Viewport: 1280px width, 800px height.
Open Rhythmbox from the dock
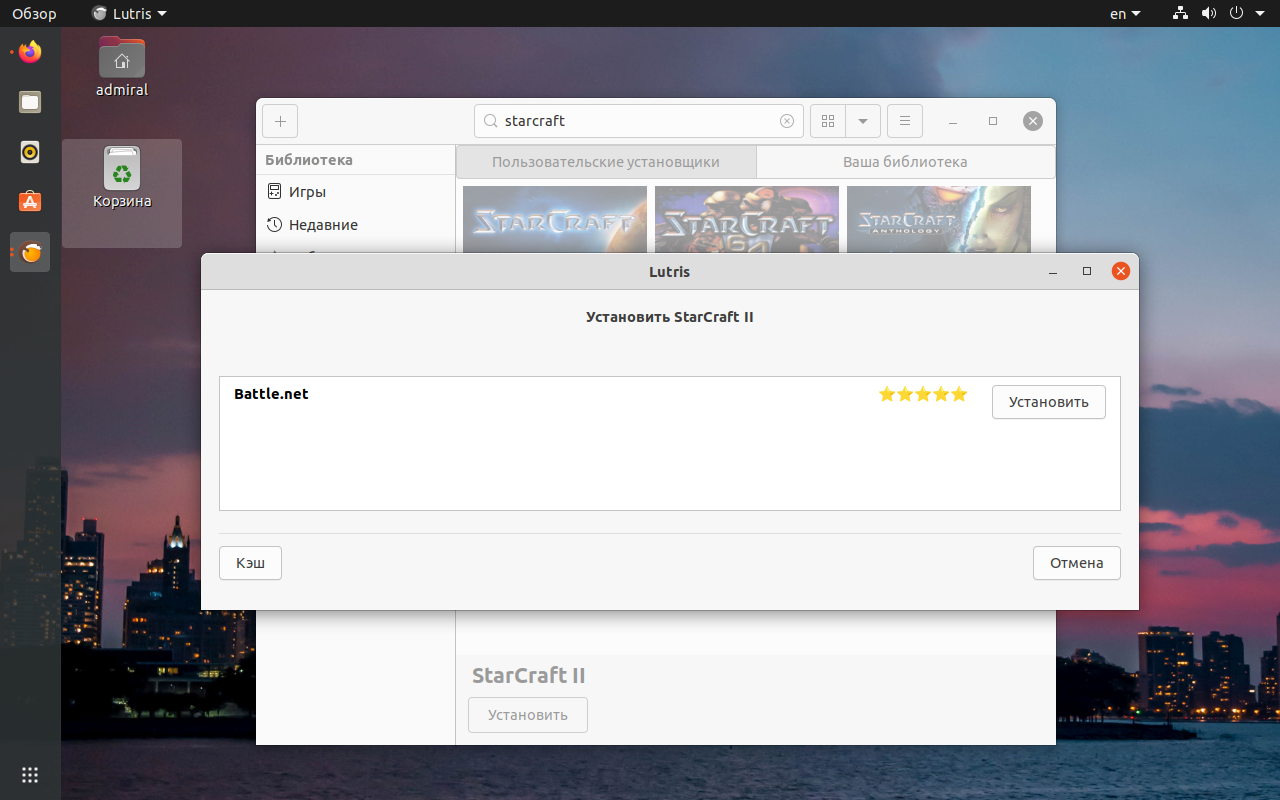[x=30, y=152]
